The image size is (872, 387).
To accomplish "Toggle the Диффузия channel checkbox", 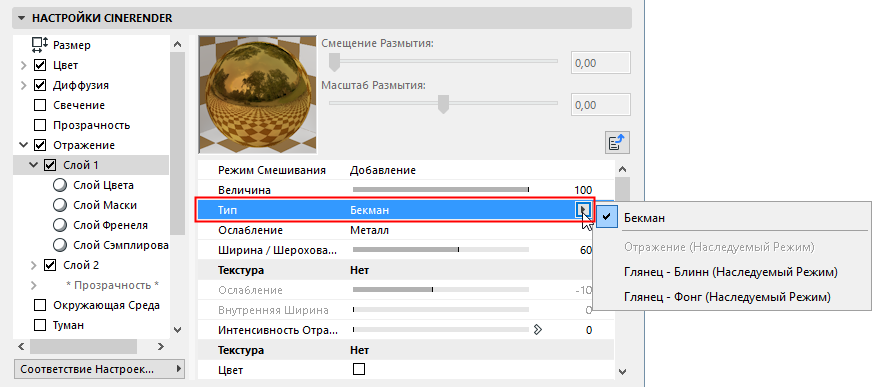I will coord(40,86).
